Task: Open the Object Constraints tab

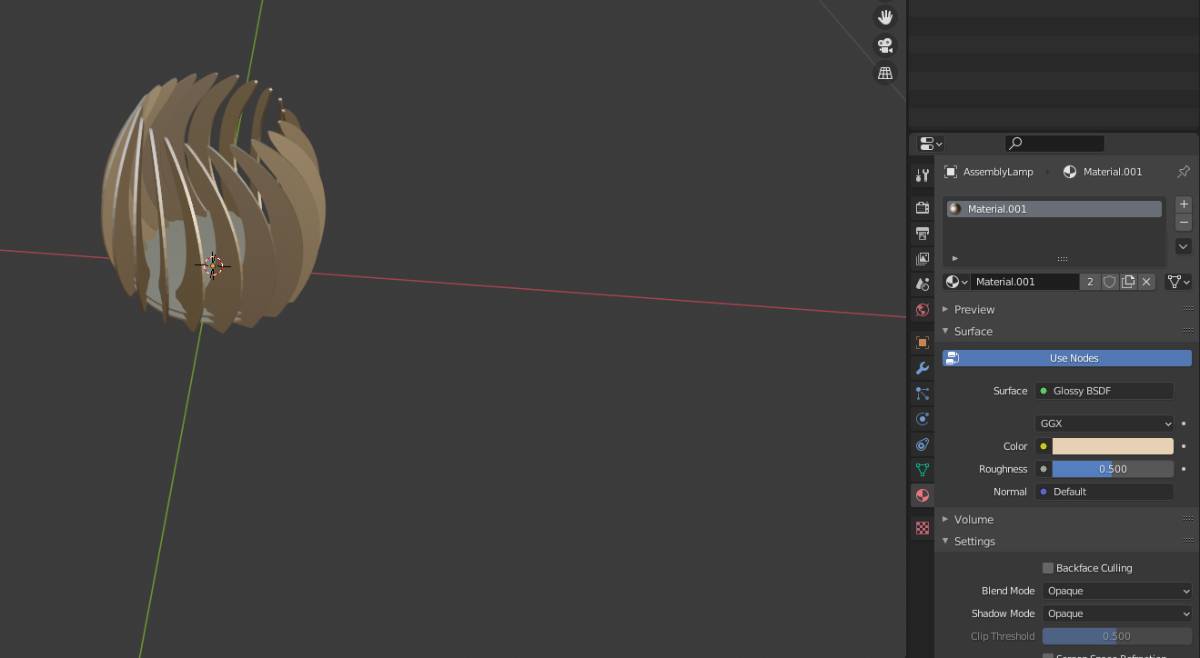Action: 922,444
